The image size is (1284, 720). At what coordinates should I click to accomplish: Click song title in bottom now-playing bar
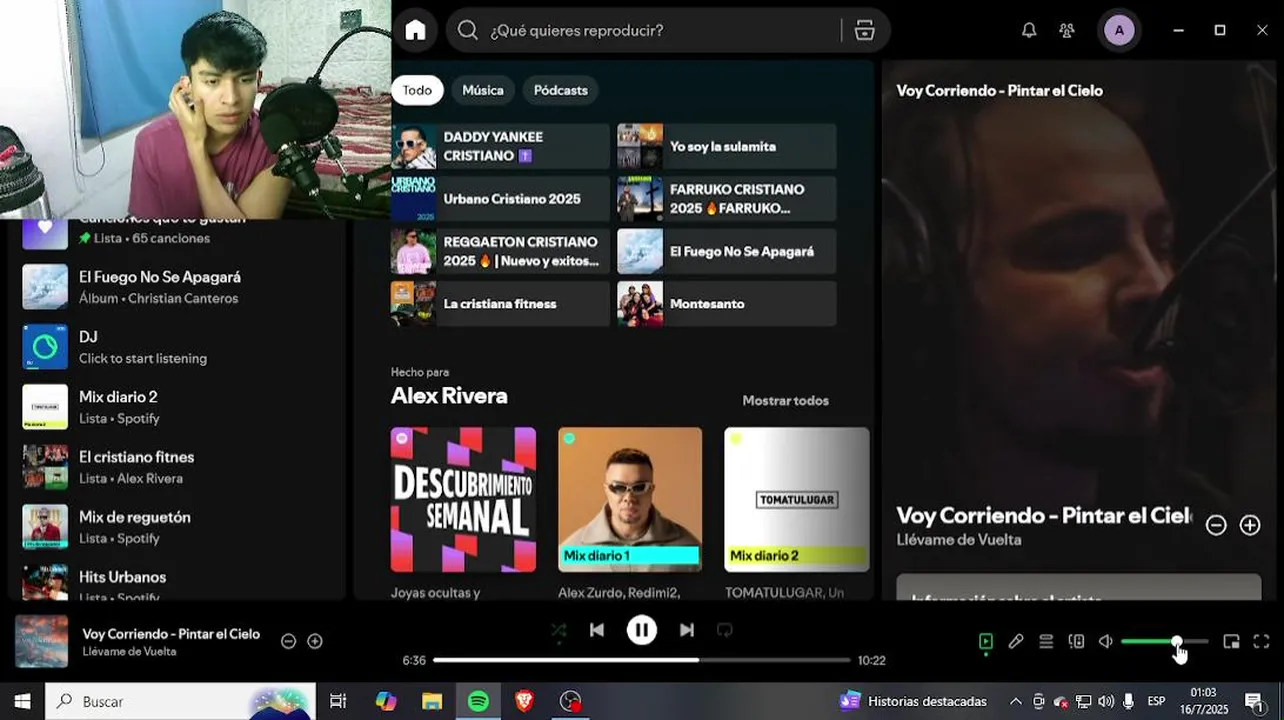click(x=171, y=634)
